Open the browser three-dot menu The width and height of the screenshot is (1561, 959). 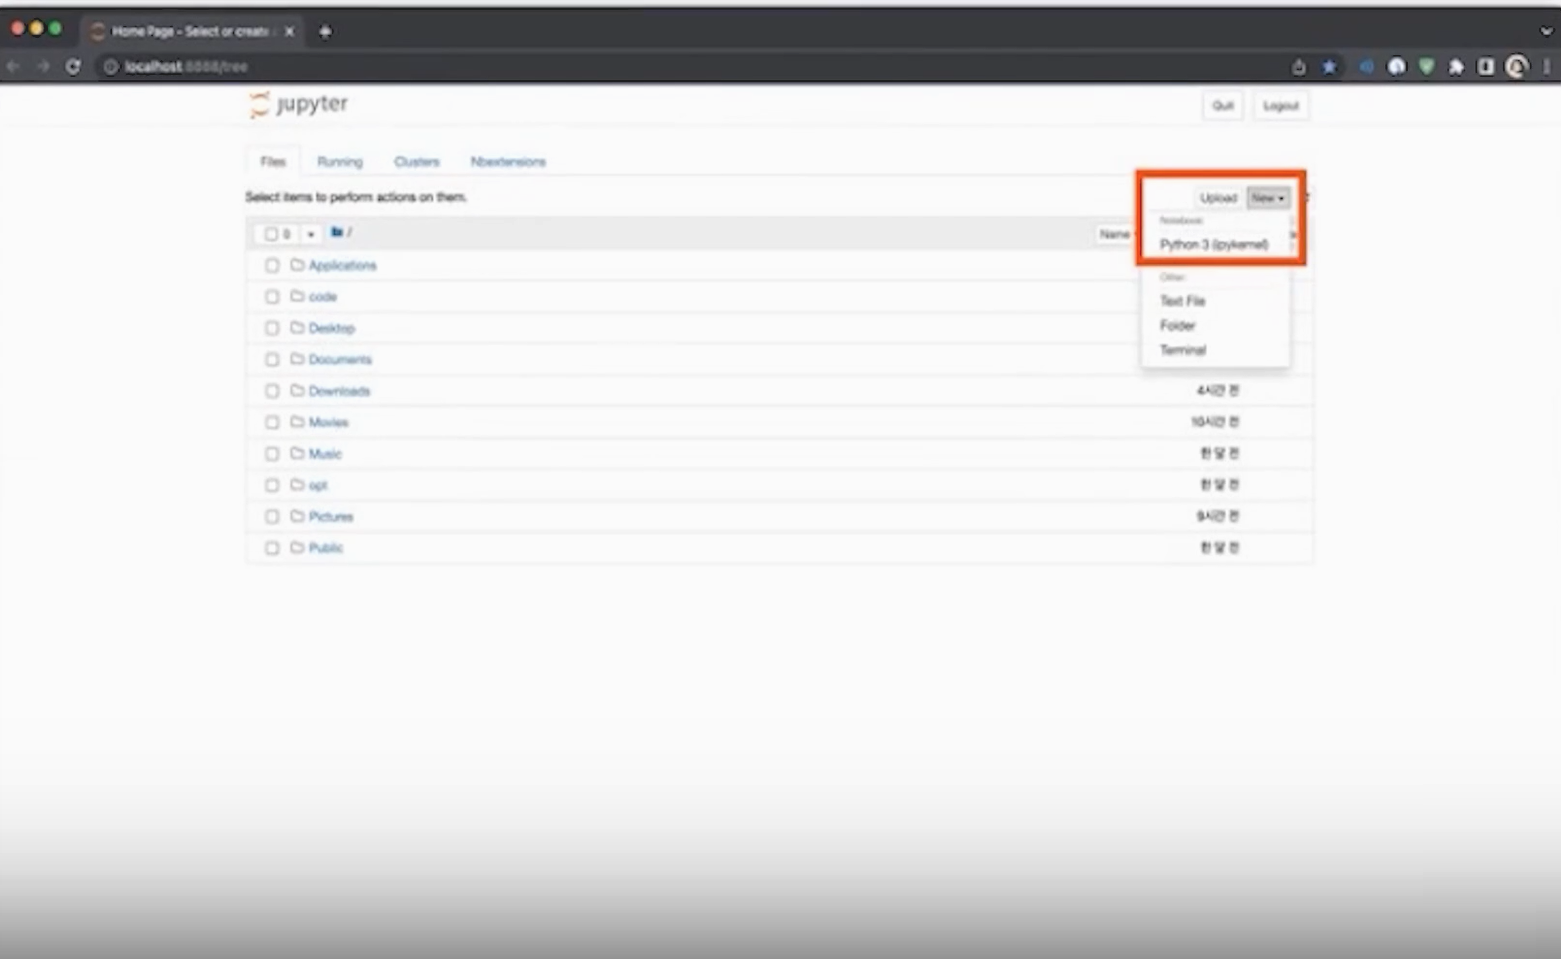pos(1547,66)
